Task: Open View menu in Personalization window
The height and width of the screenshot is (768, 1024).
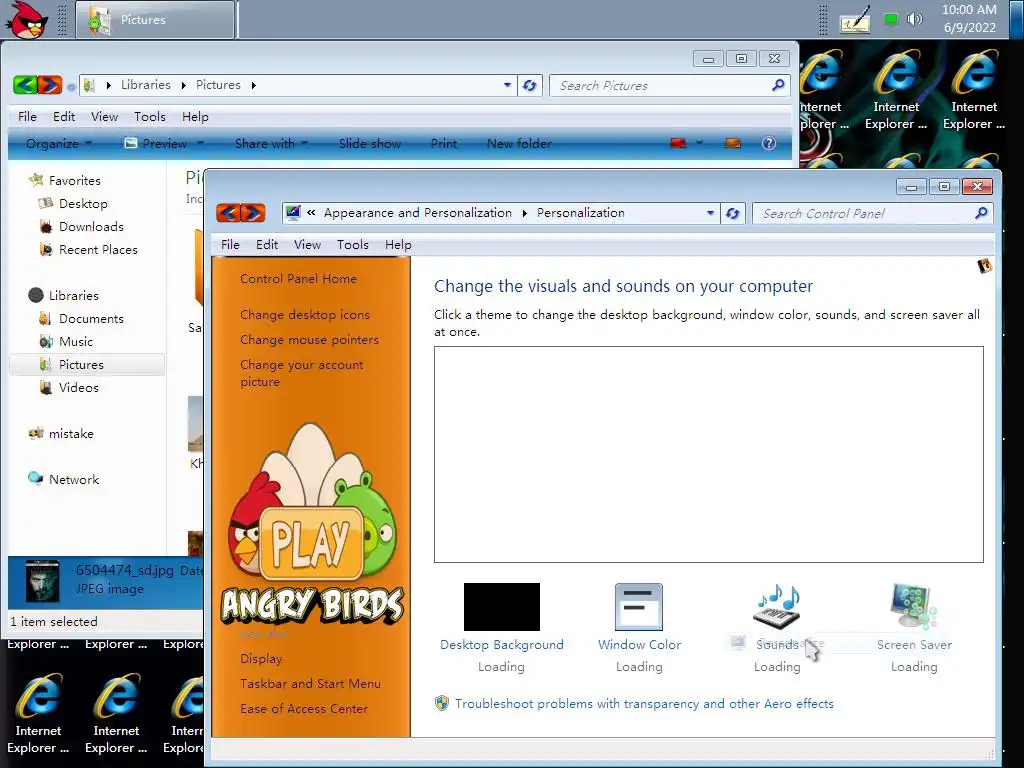Action: [307, 245]
